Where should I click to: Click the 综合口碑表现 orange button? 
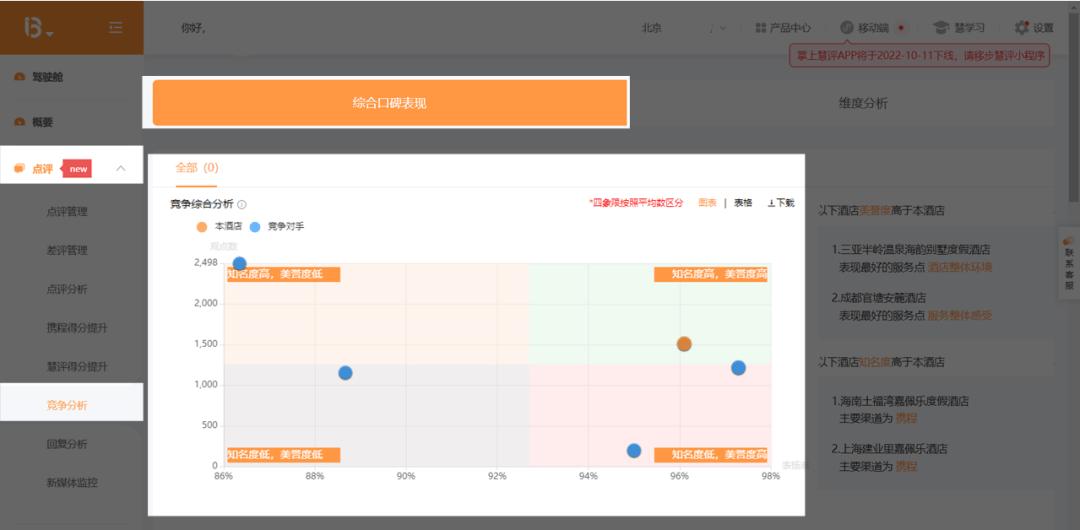coord(389,103)
